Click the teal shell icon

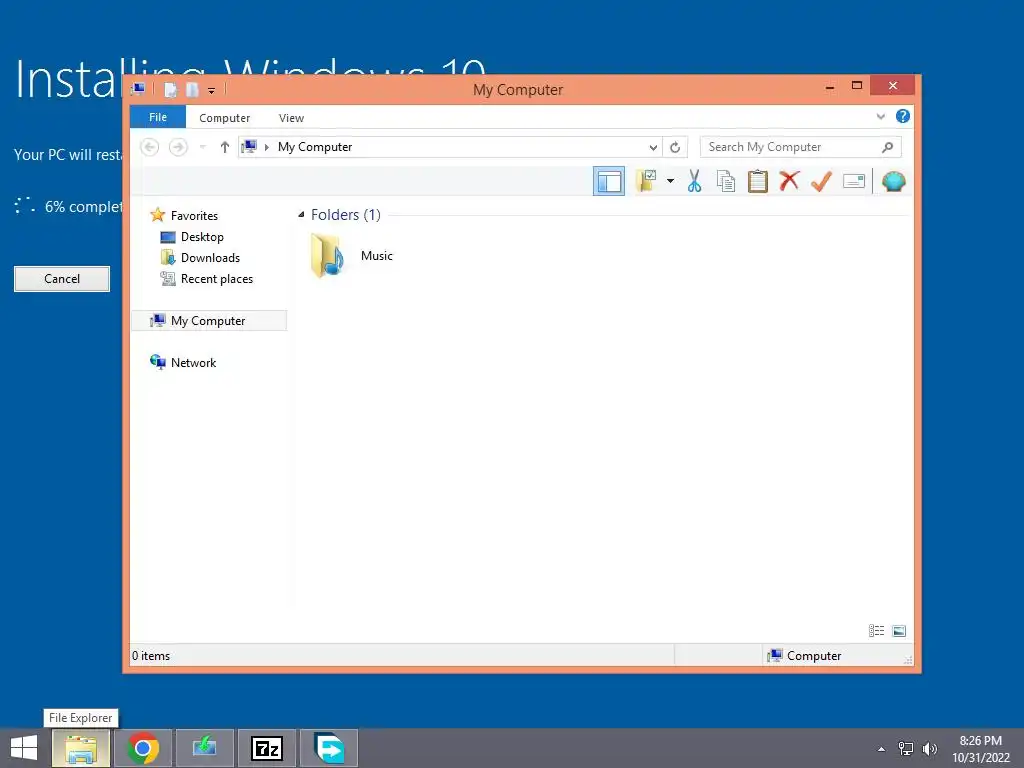pos(893,181)
